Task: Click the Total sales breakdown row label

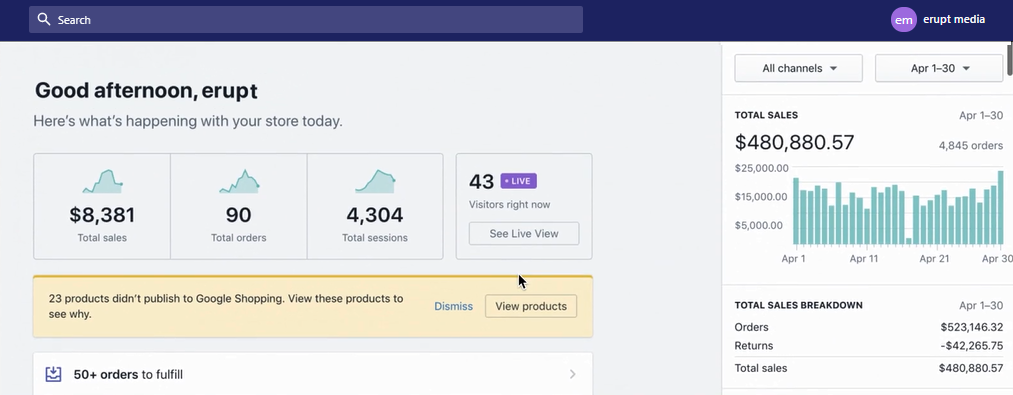Action: point(761,368)
